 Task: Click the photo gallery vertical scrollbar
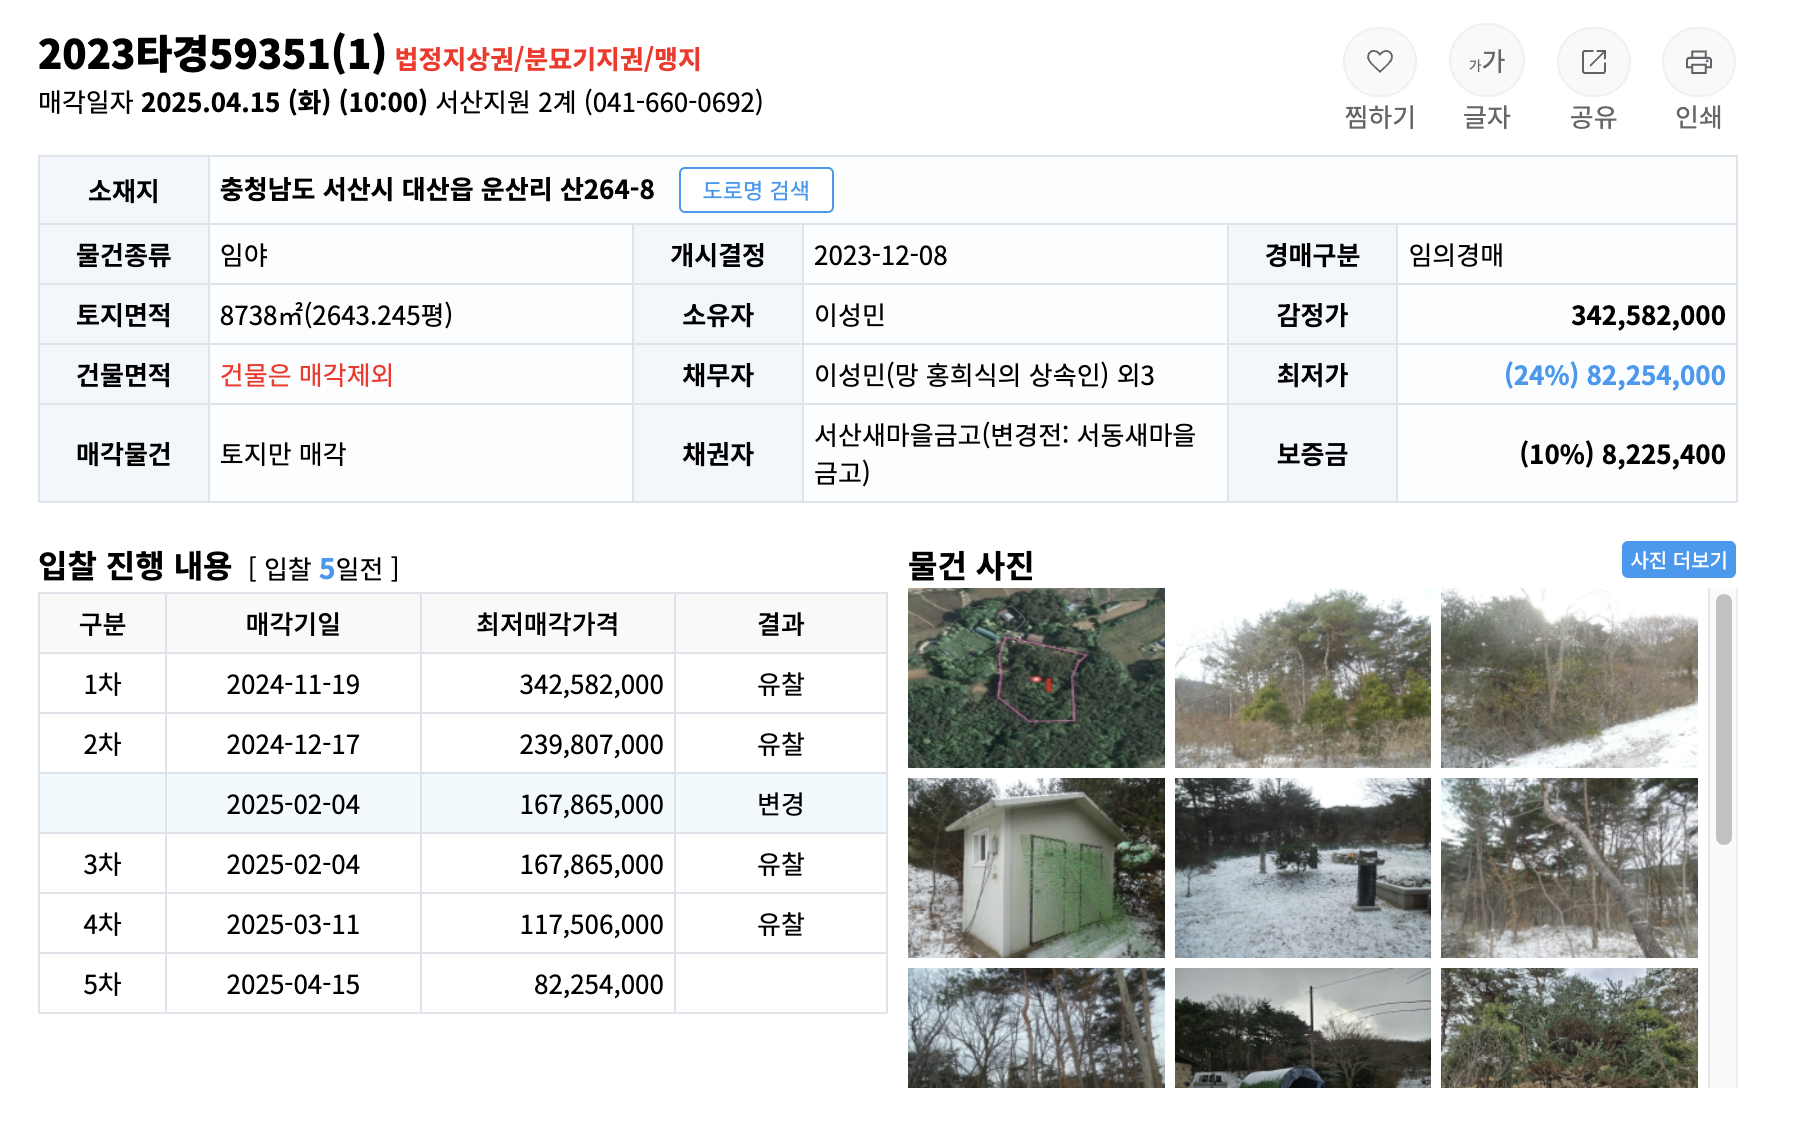pos(1723,720)
